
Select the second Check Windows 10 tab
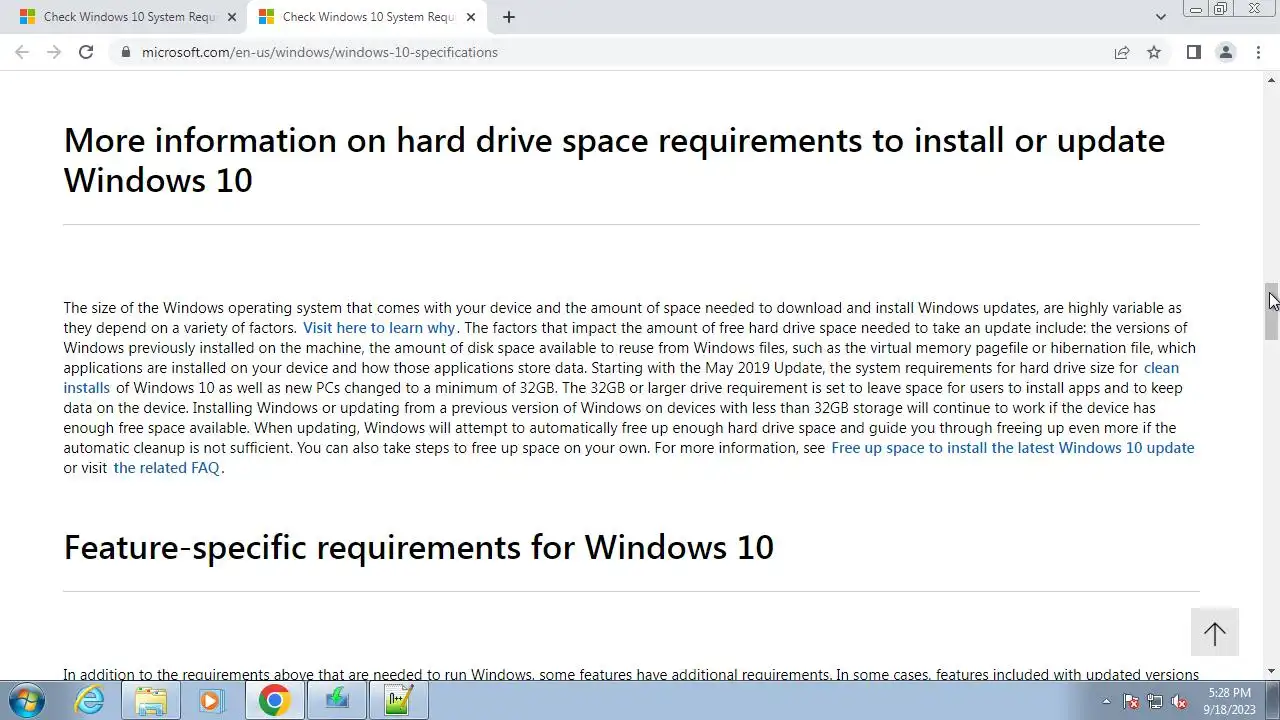(x=366, y=17)
